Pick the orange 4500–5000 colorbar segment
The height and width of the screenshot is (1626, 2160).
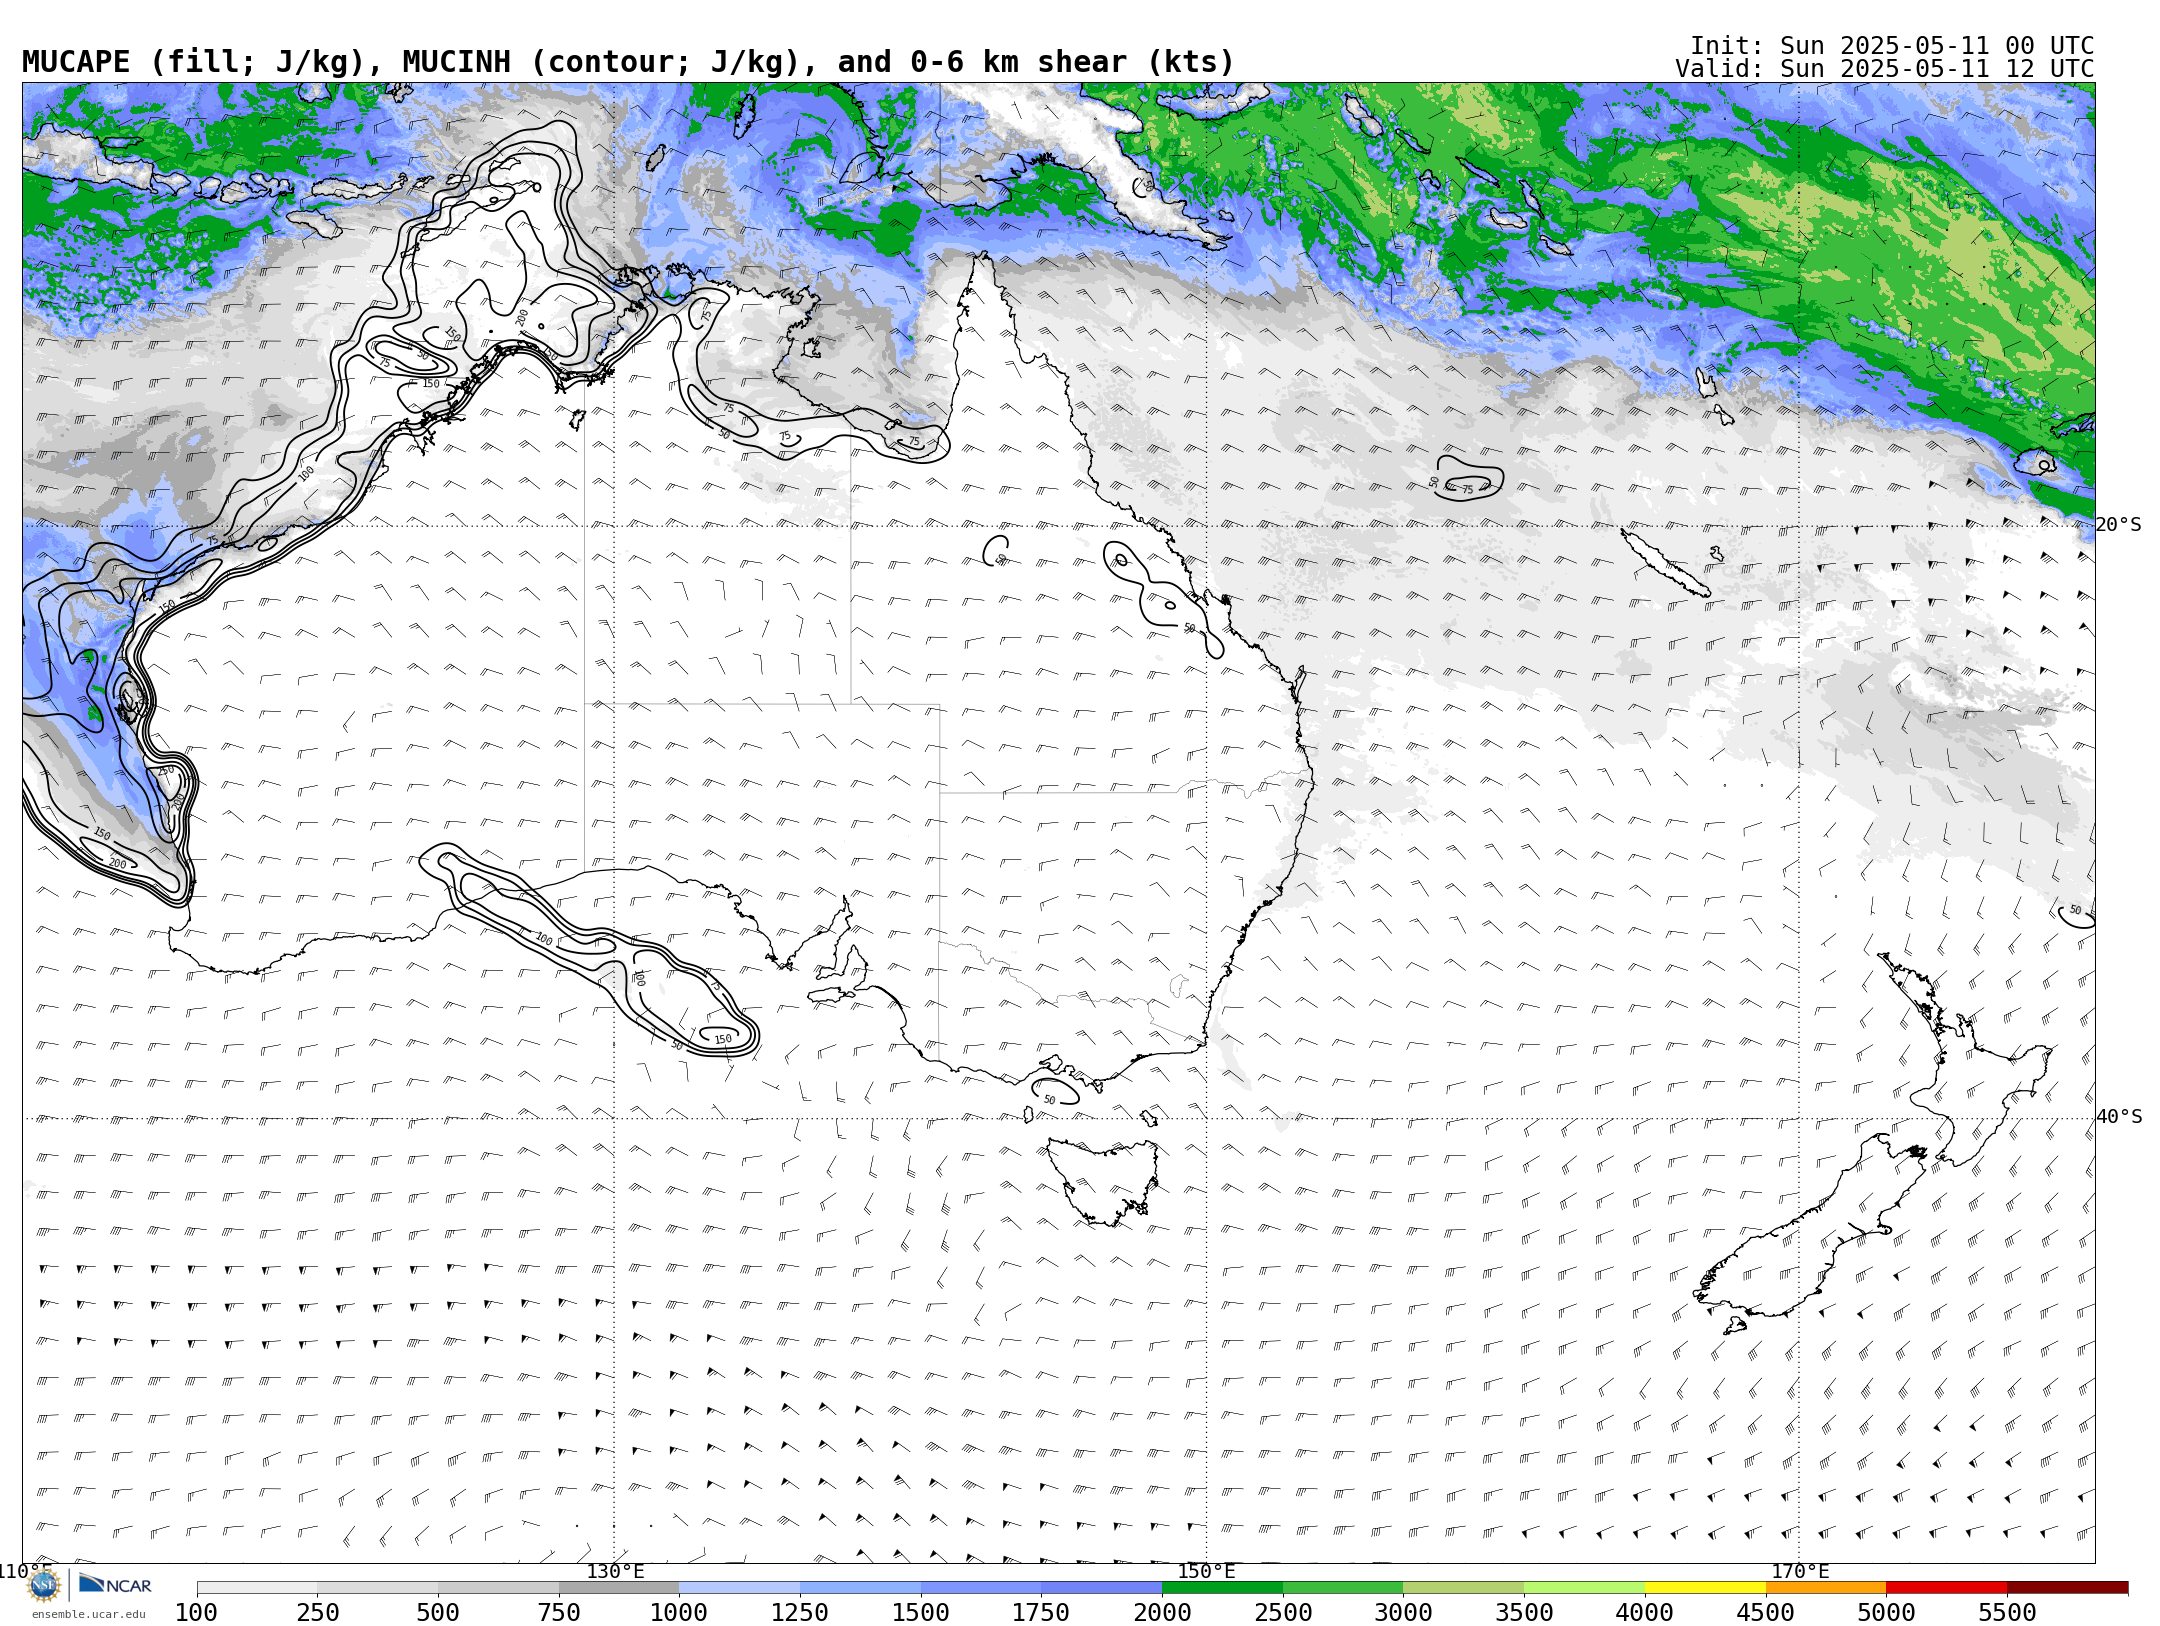click(x=1826, y=1588)
